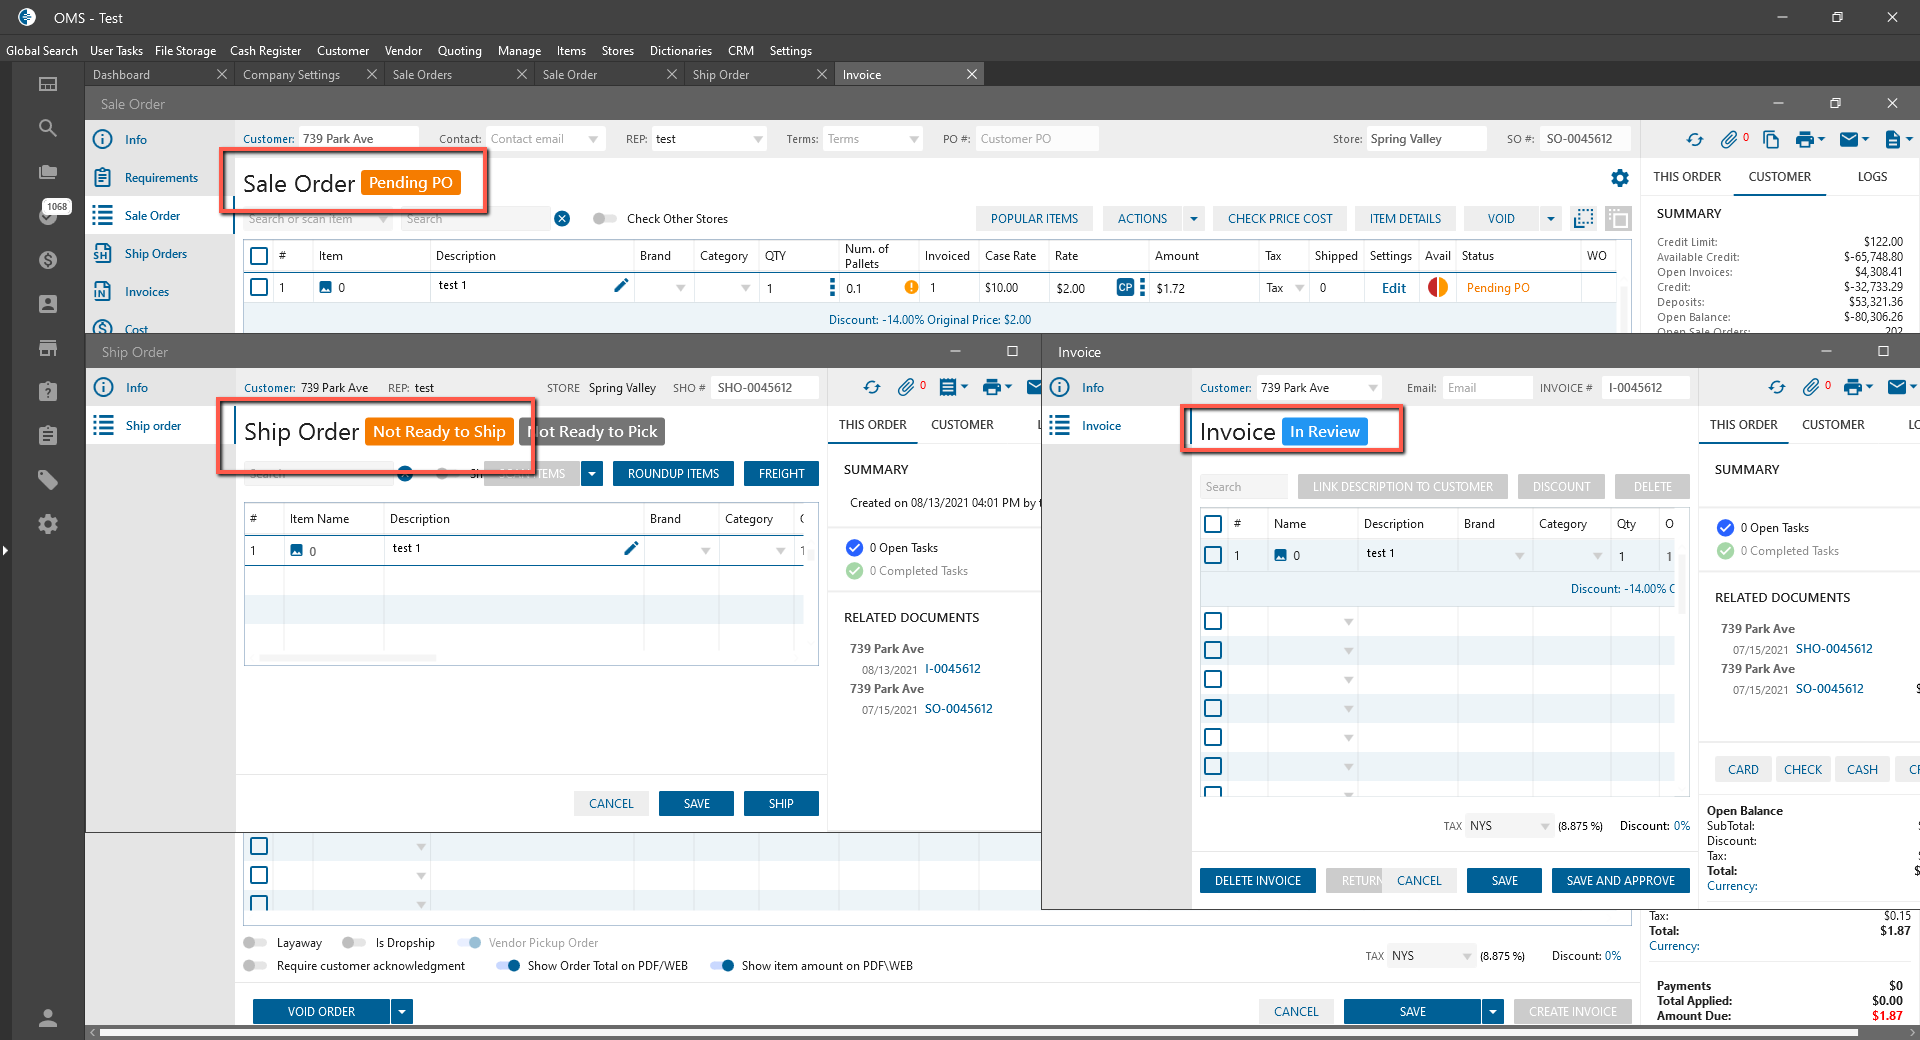Screen dimensions: 1920x1040
Task: Click the SAVE AND APPROVE button
Action: (1620, 881)
